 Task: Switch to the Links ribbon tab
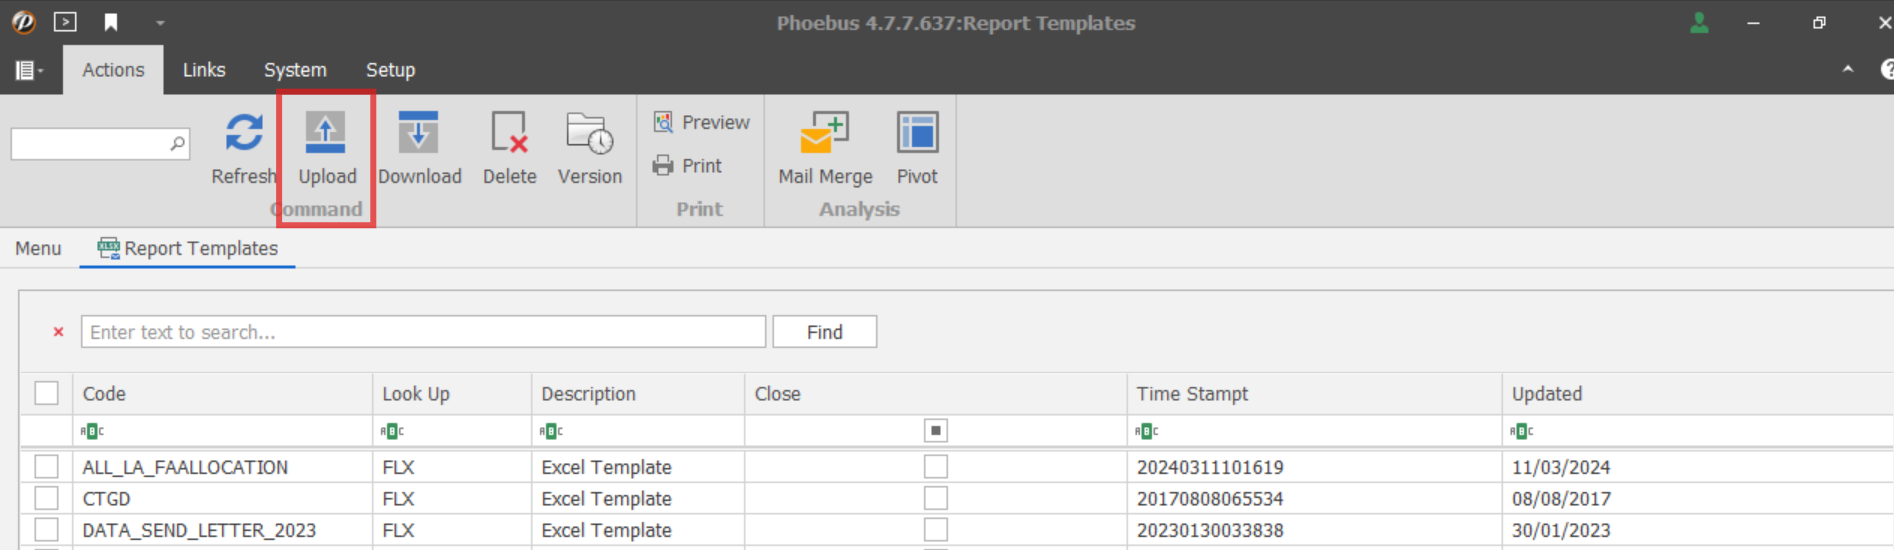click(204, 70)
